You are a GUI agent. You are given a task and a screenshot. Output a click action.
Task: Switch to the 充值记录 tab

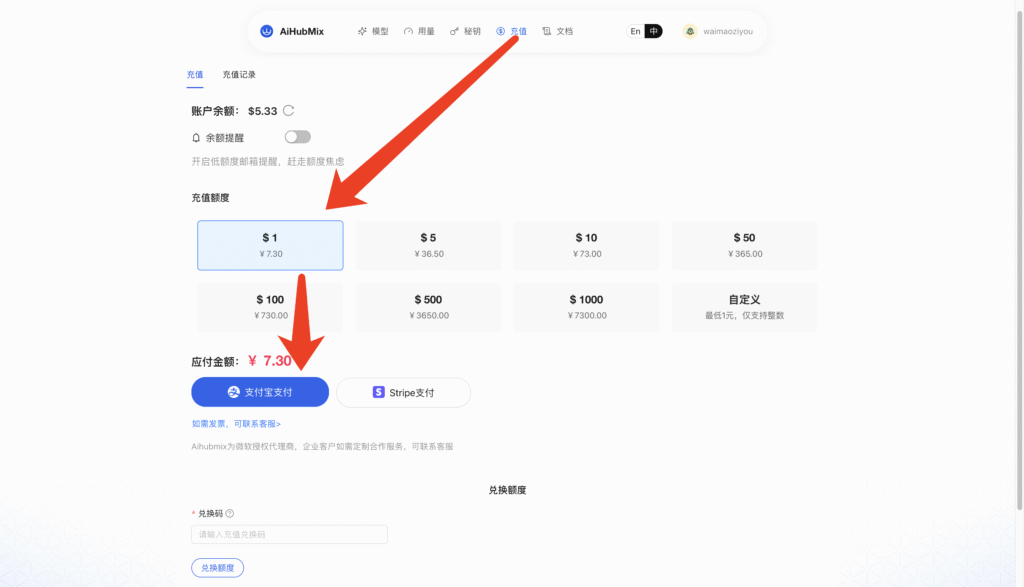tap(239, 74)
